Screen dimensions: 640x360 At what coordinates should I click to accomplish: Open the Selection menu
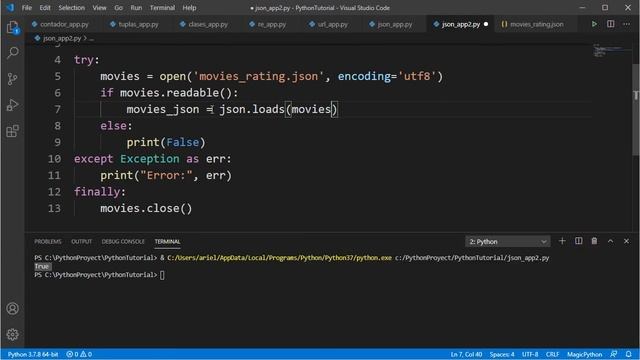tap(71, 8)
